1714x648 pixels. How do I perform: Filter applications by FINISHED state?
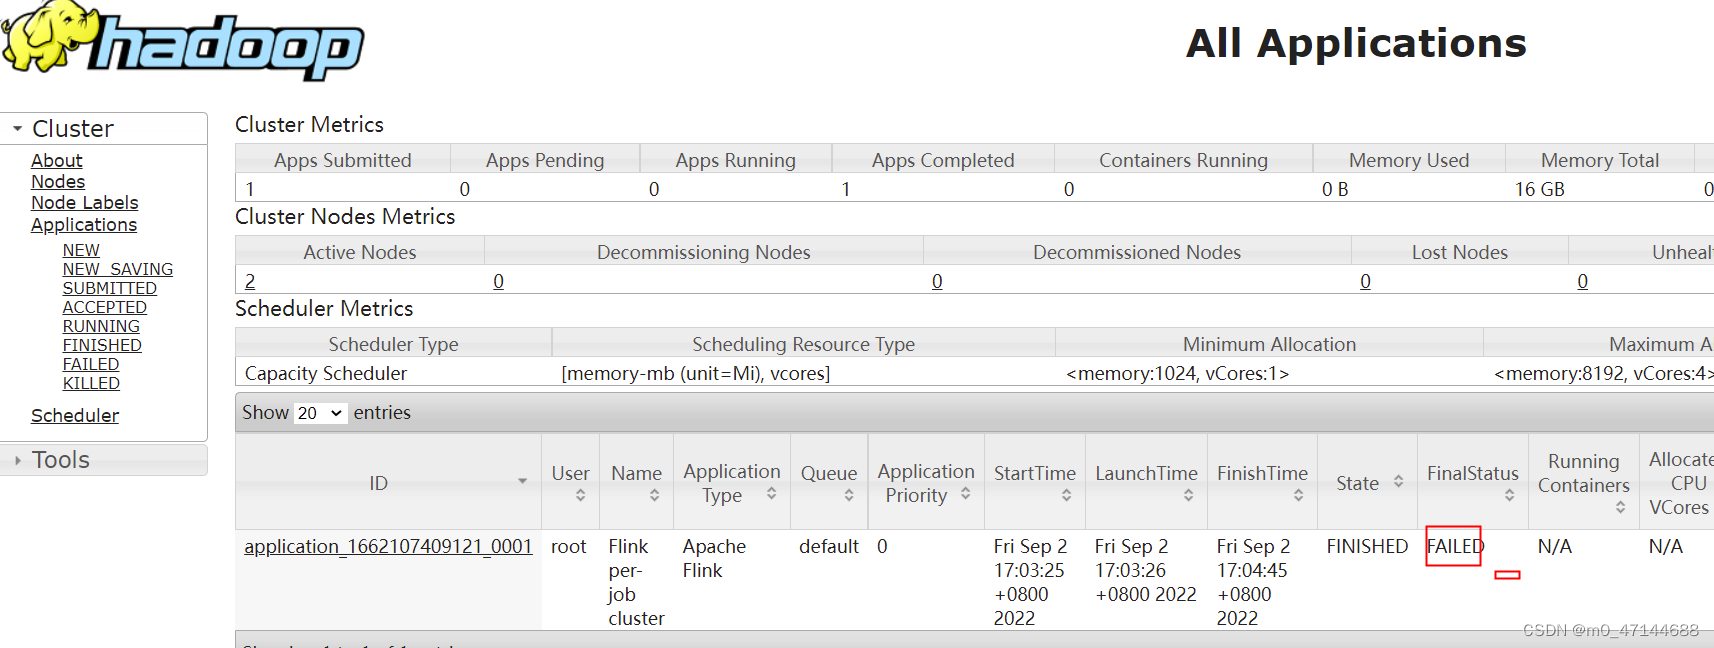point(102,345)
